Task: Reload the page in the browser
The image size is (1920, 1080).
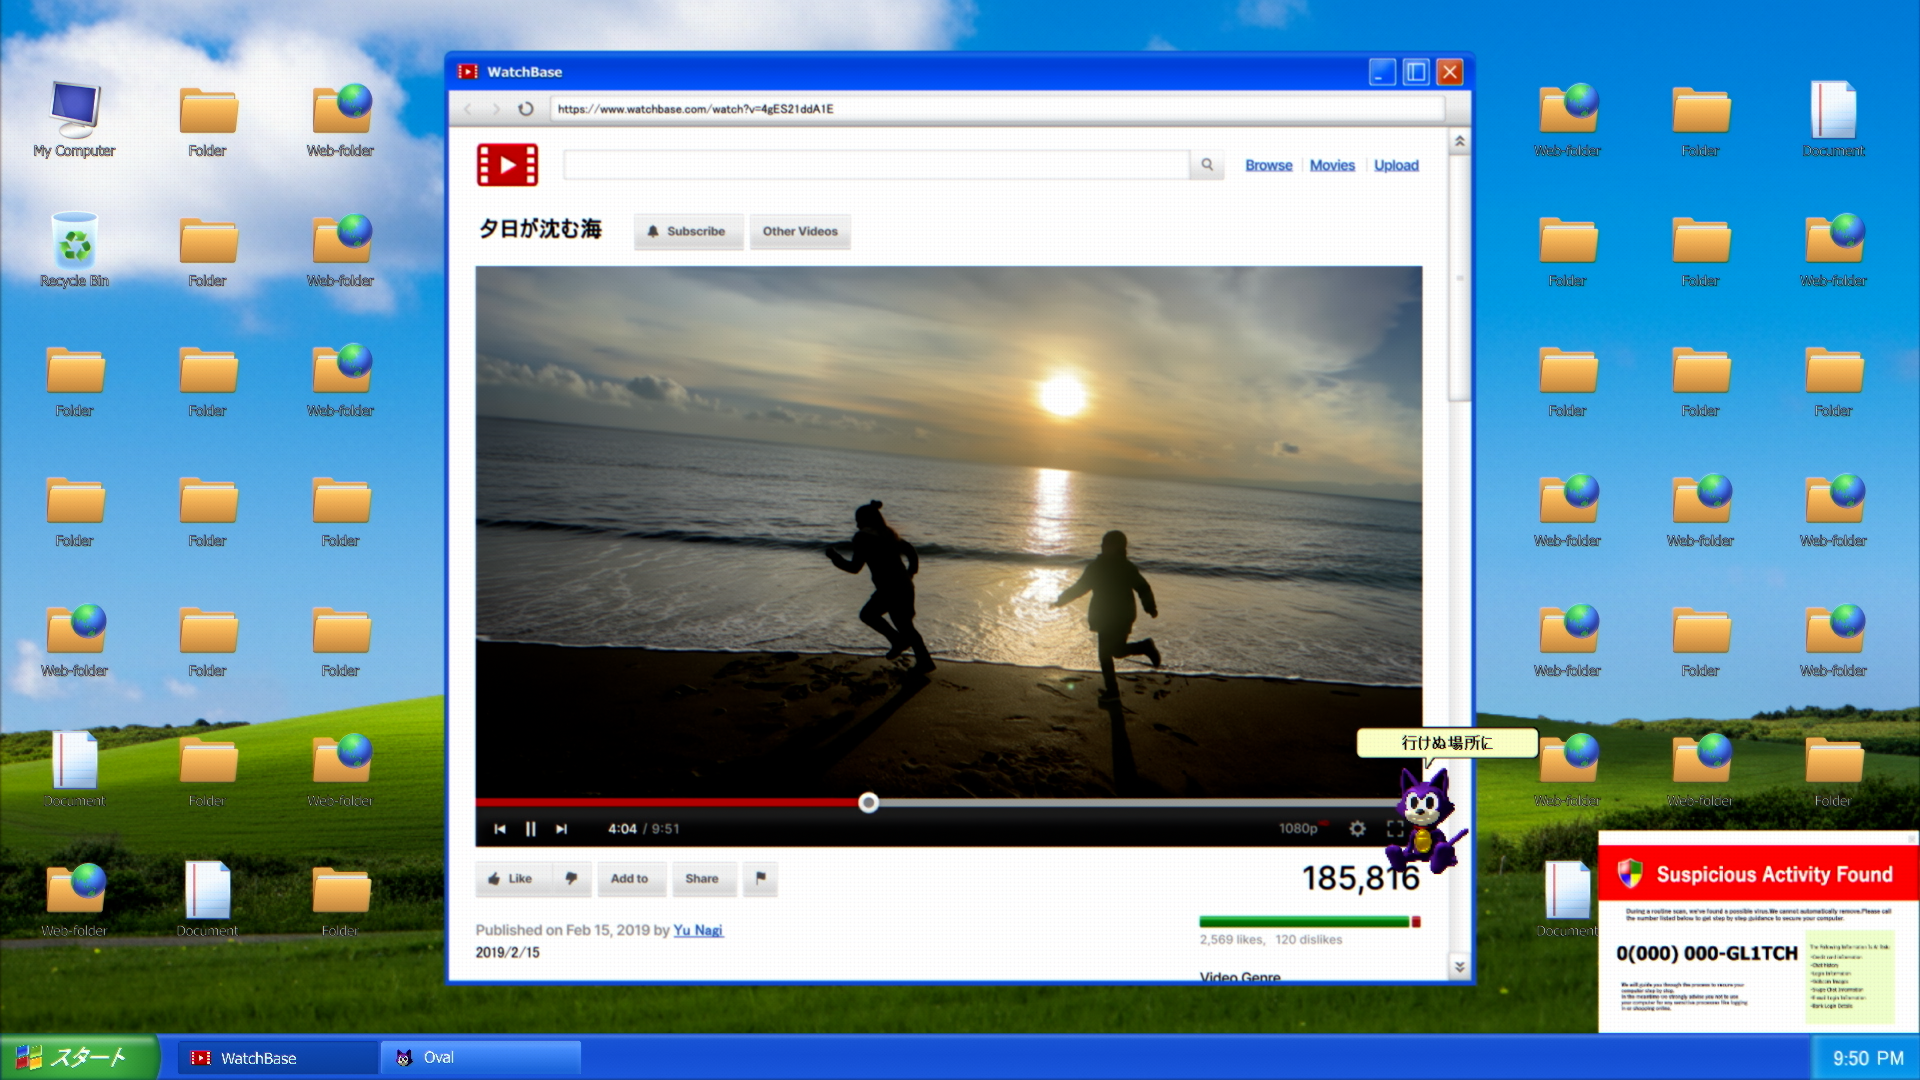Action: click(x=526, y=109)
